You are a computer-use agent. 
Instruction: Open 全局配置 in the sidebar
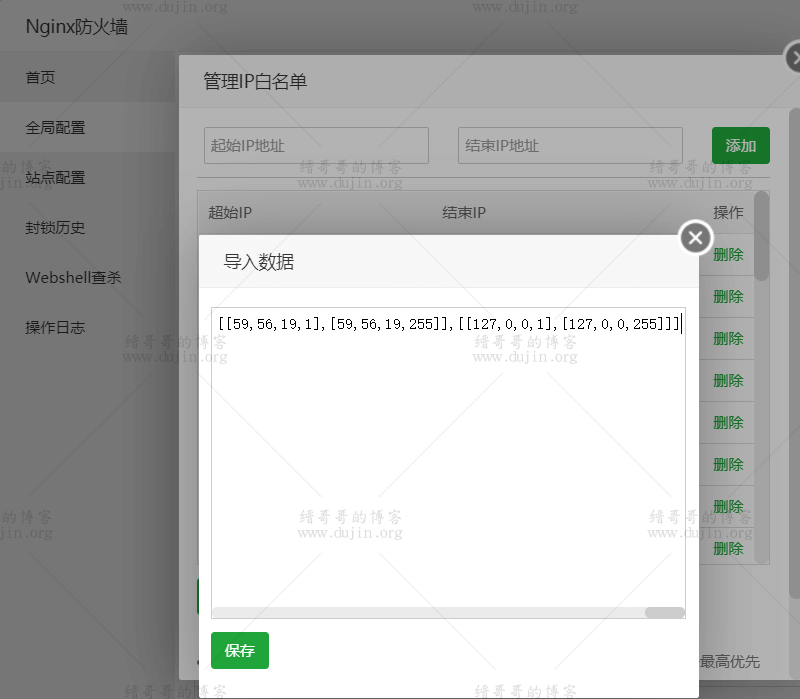coord(55,128)
